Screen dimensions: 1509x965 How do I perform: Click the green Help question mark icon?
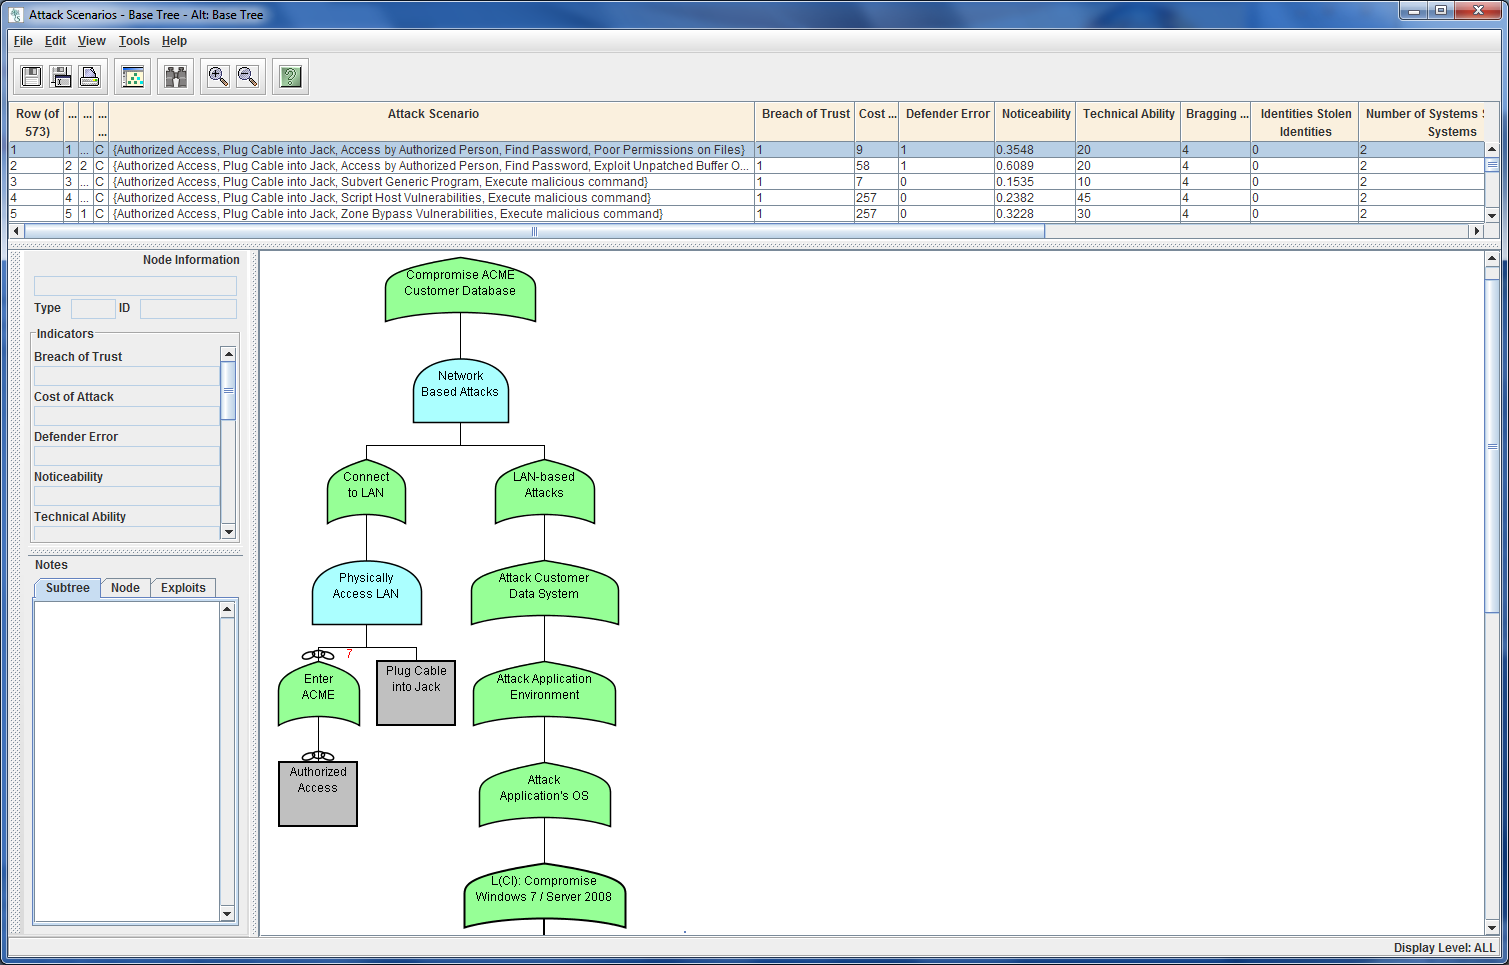[x=291, y=76]
